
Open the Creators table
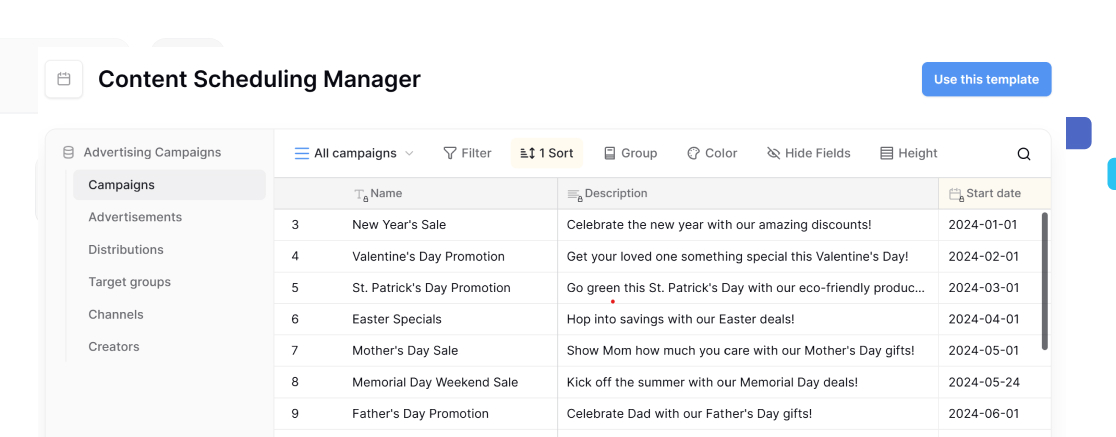point(114,347)
